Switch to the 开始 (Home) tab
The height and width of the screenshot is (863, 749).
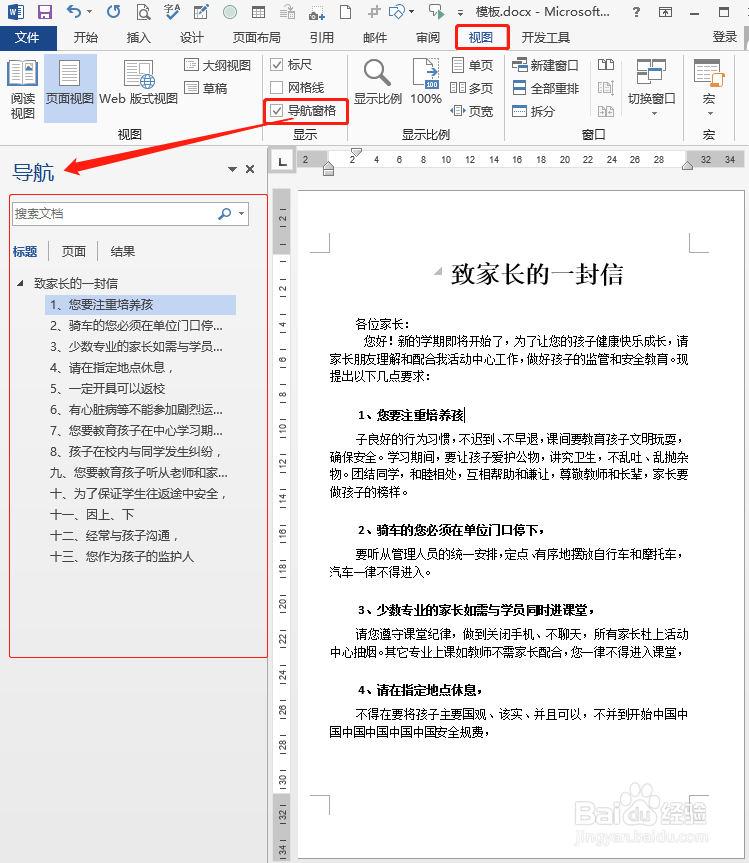coord(86,37)
